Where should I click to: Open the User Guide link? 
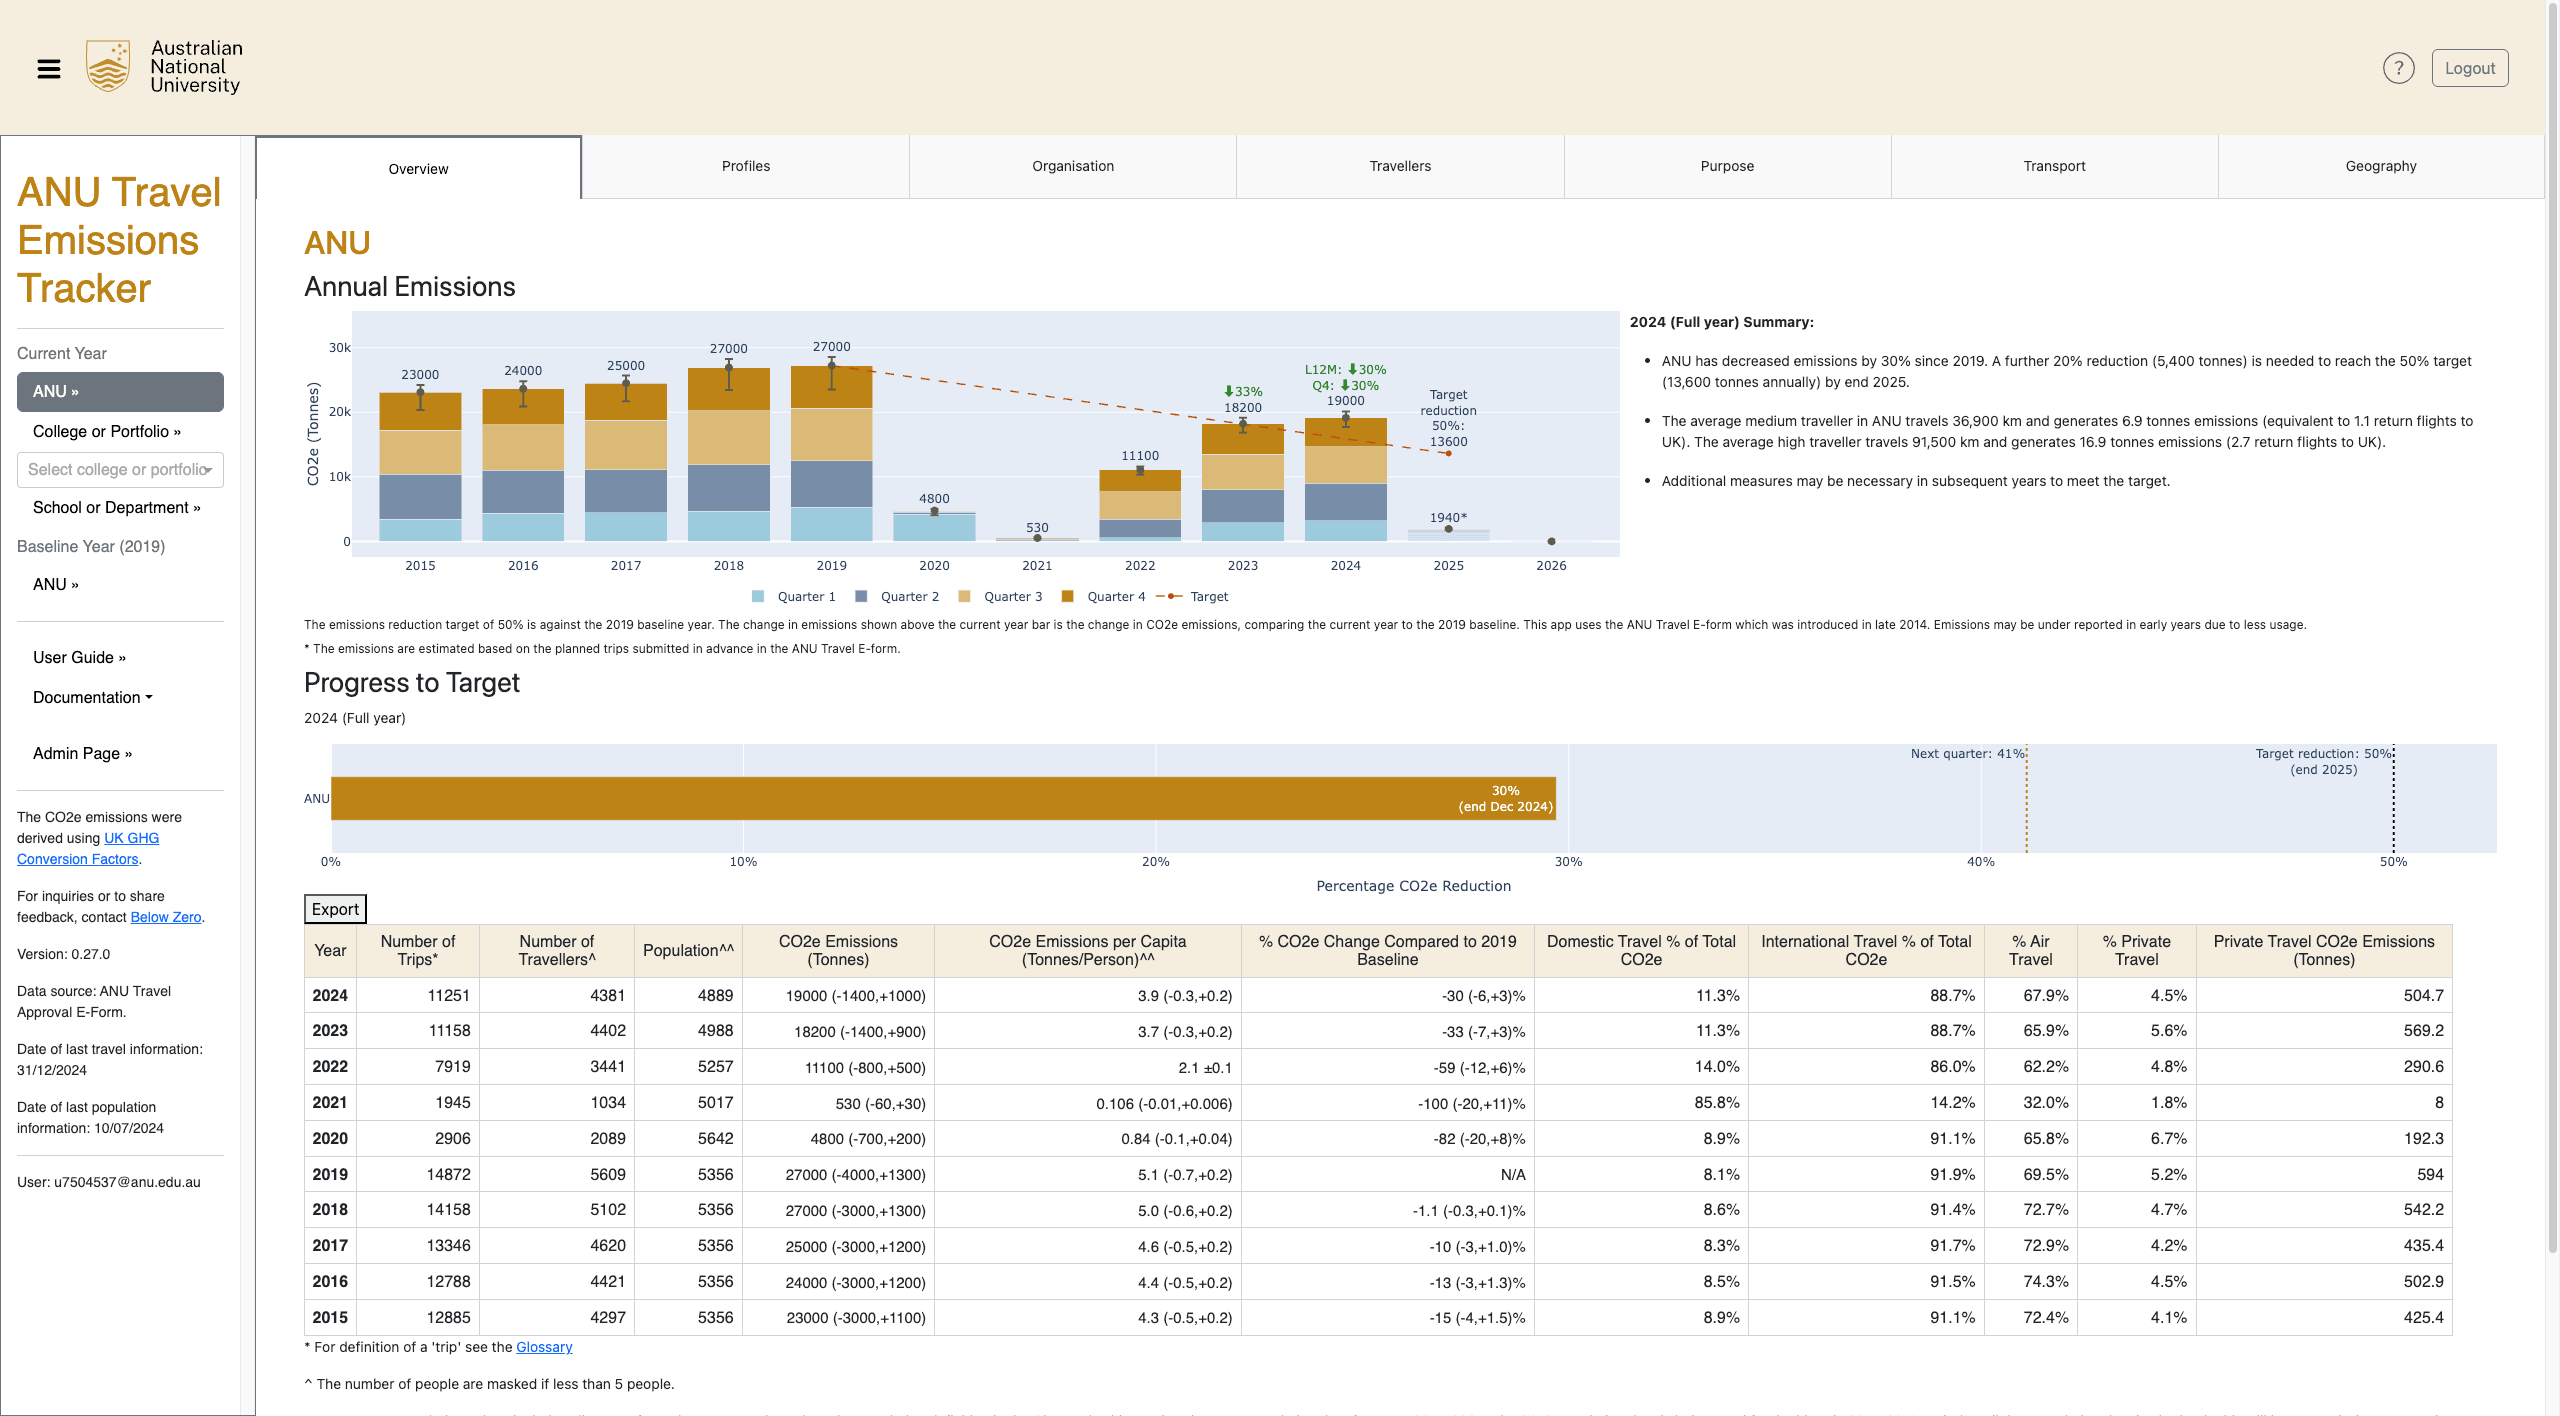coord(80,658)
